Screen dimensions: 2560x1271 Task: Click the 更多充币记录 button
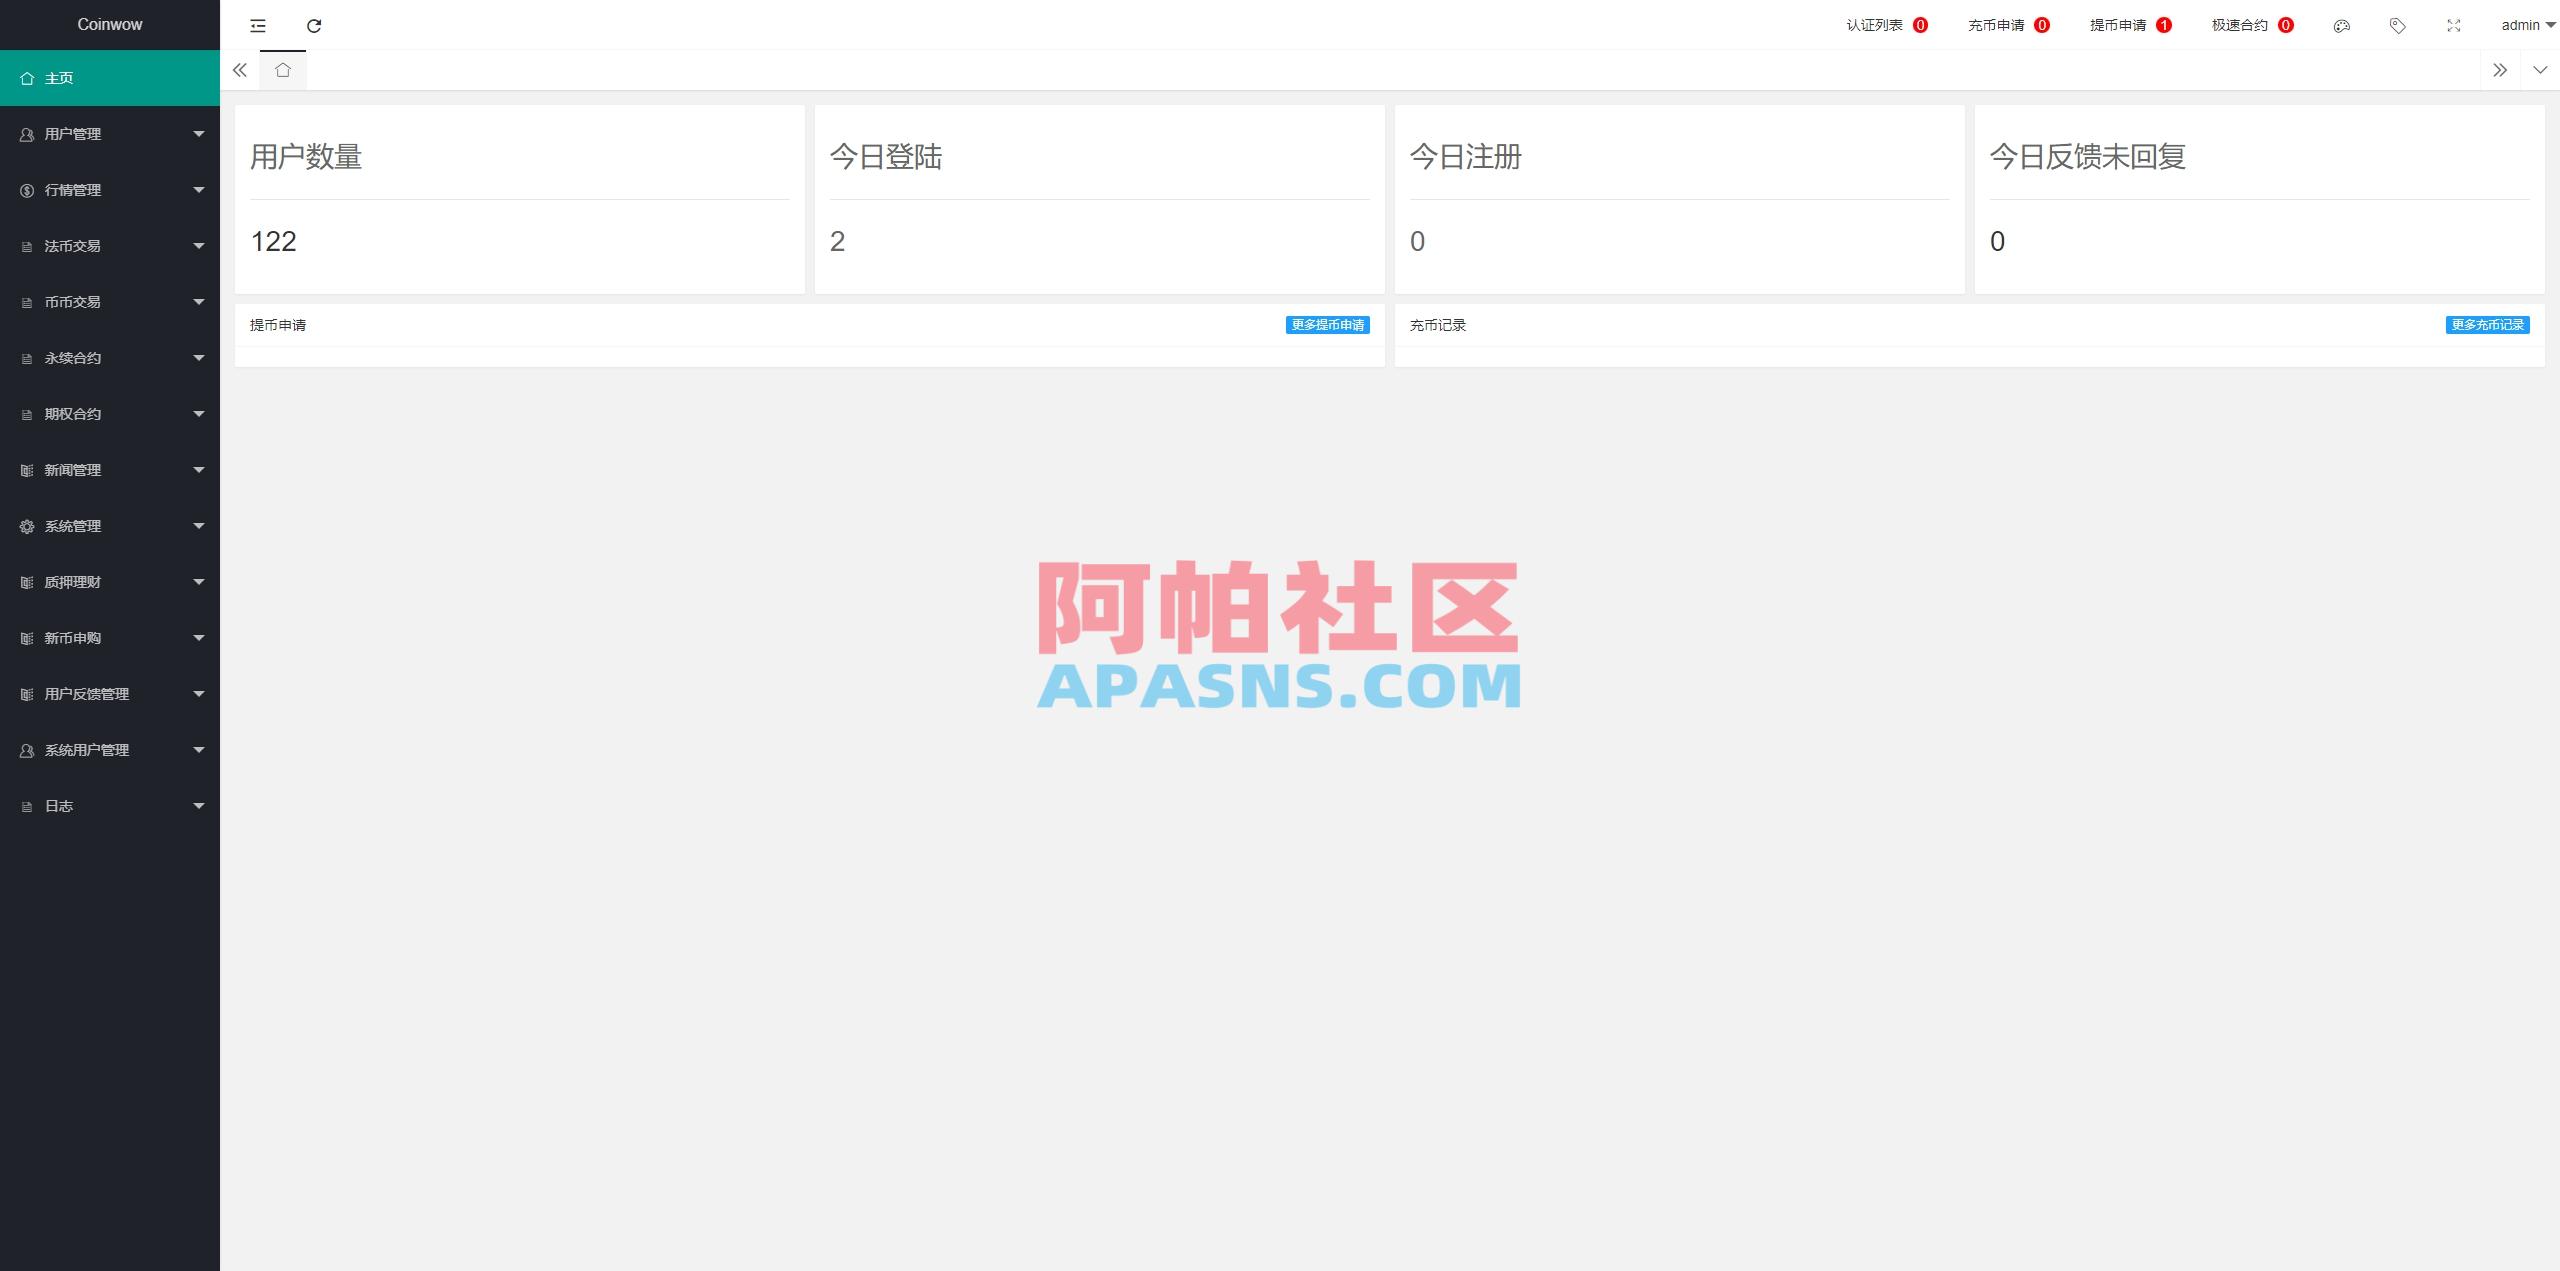pyautogui.click(x=2487, y=325)
